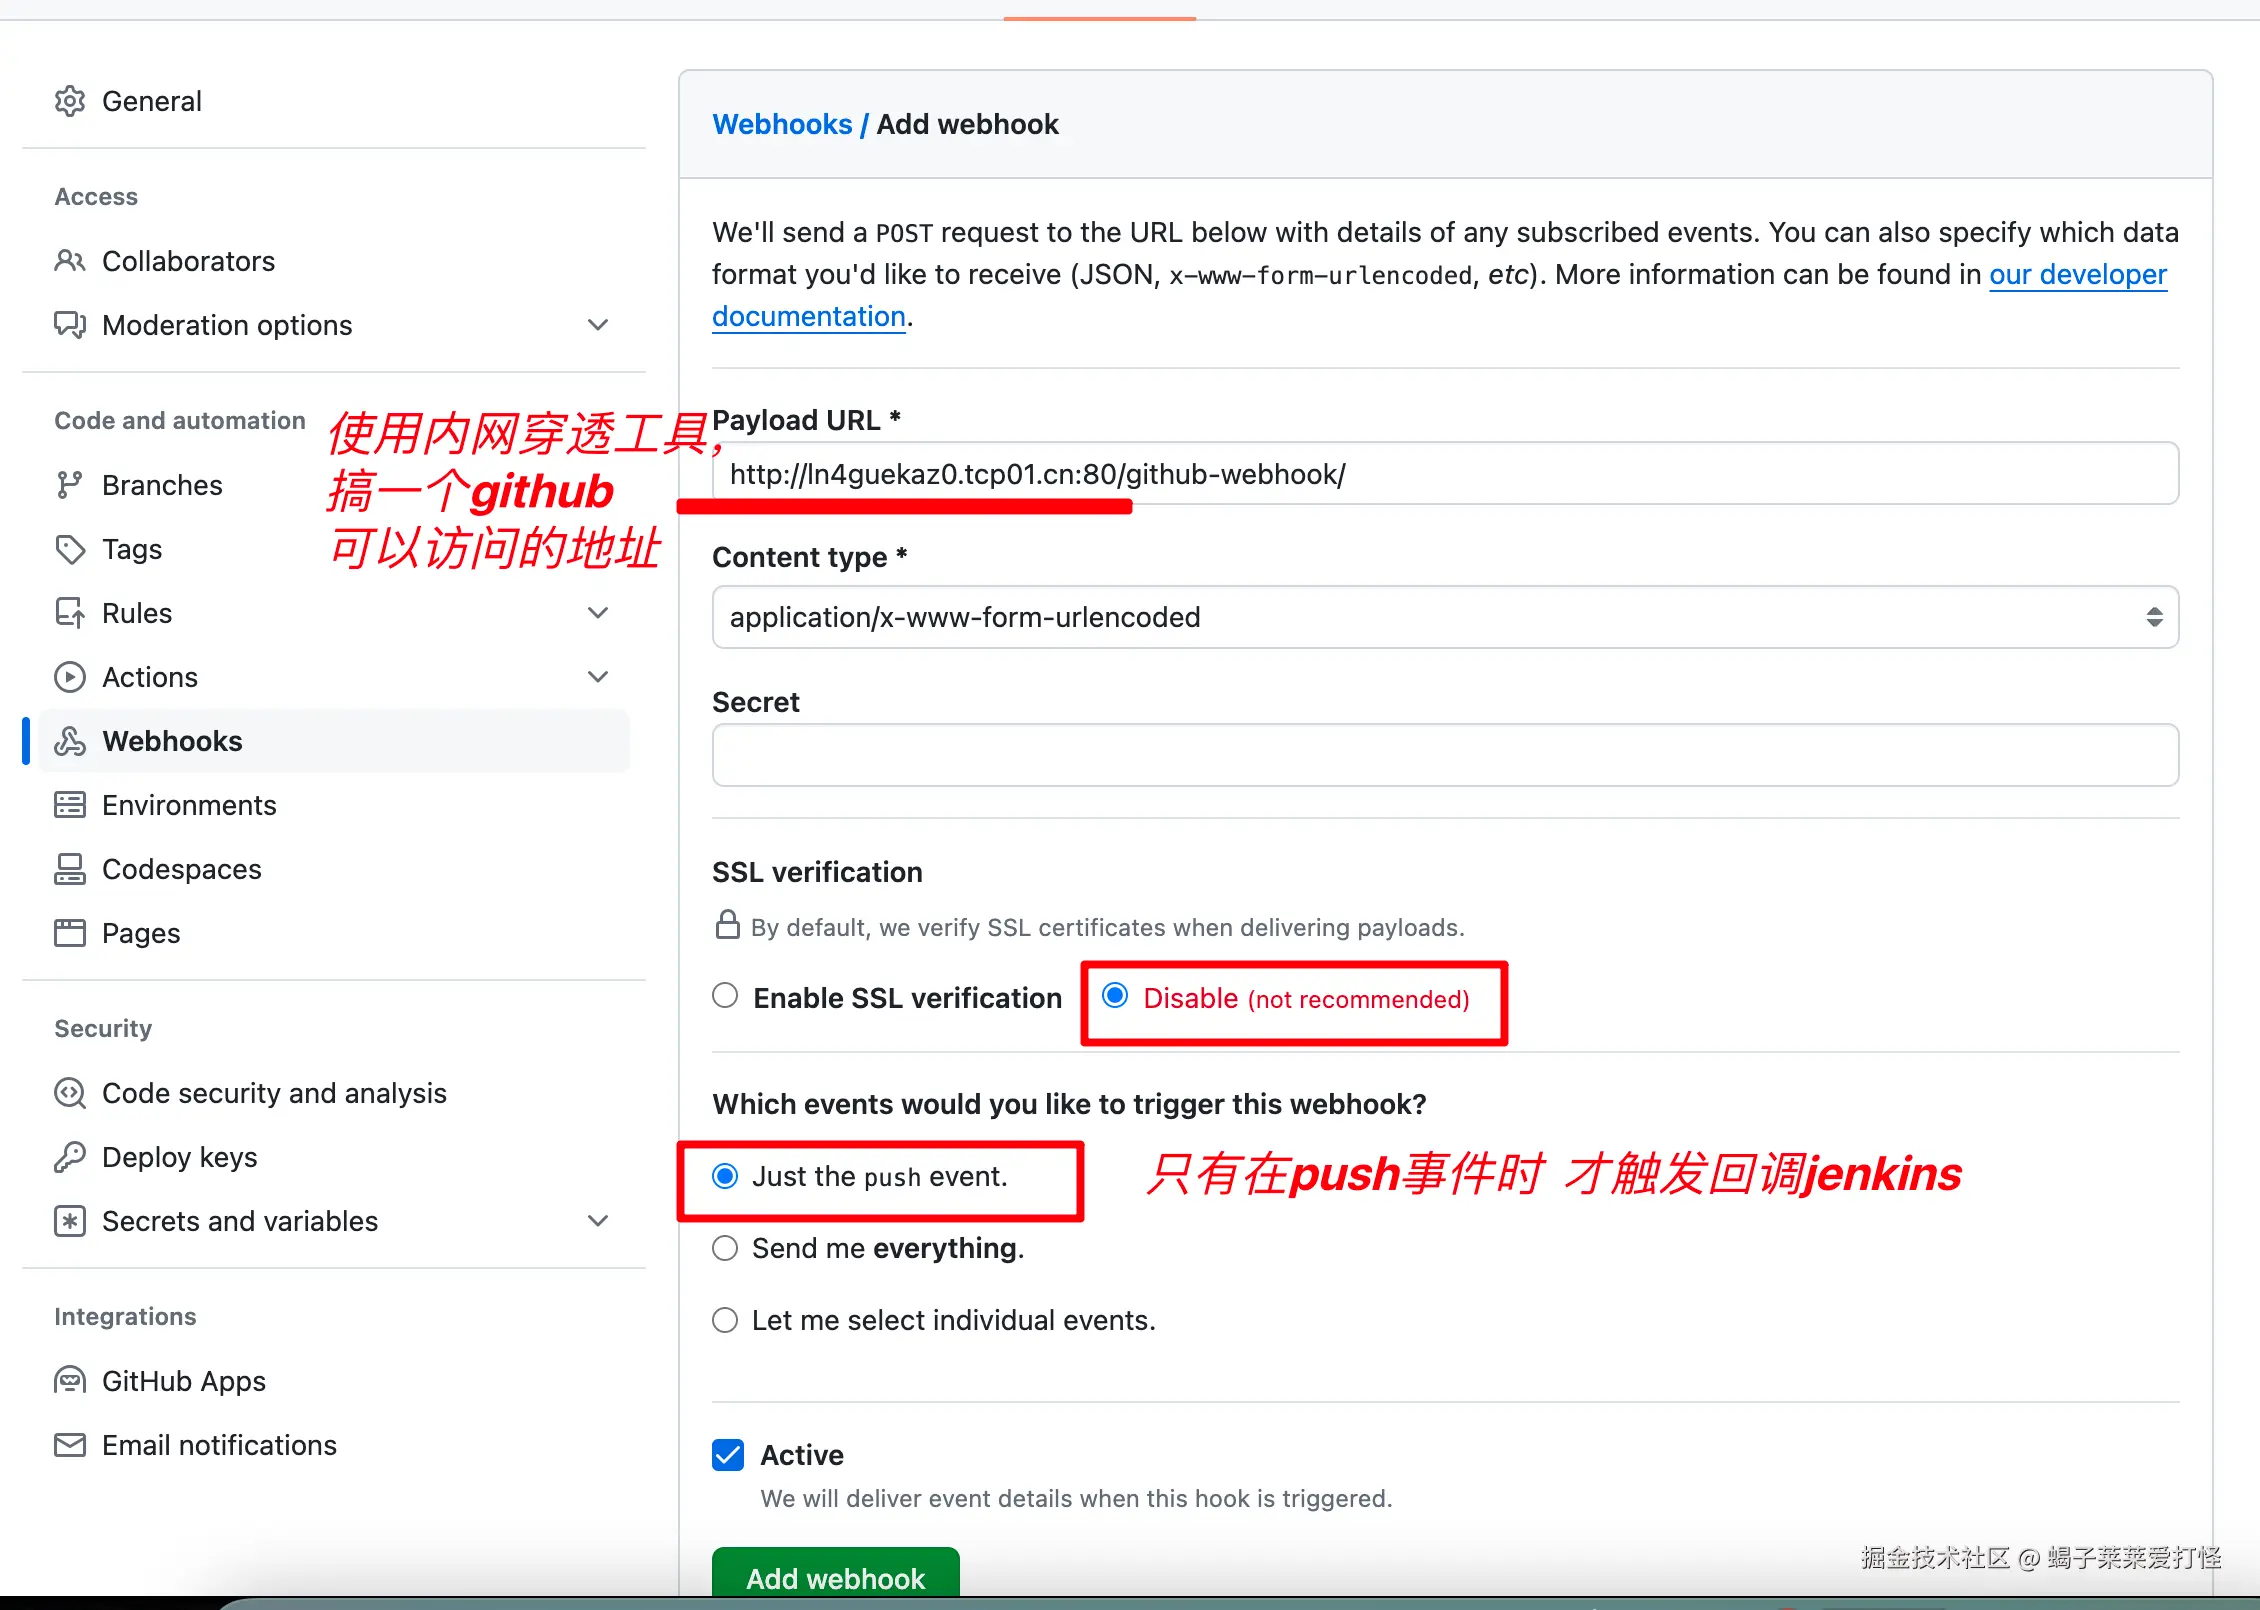The height and width of the screenshot is (1610, 2260).
Task: Open Collaborators settings page
Action: click(188, 261)
